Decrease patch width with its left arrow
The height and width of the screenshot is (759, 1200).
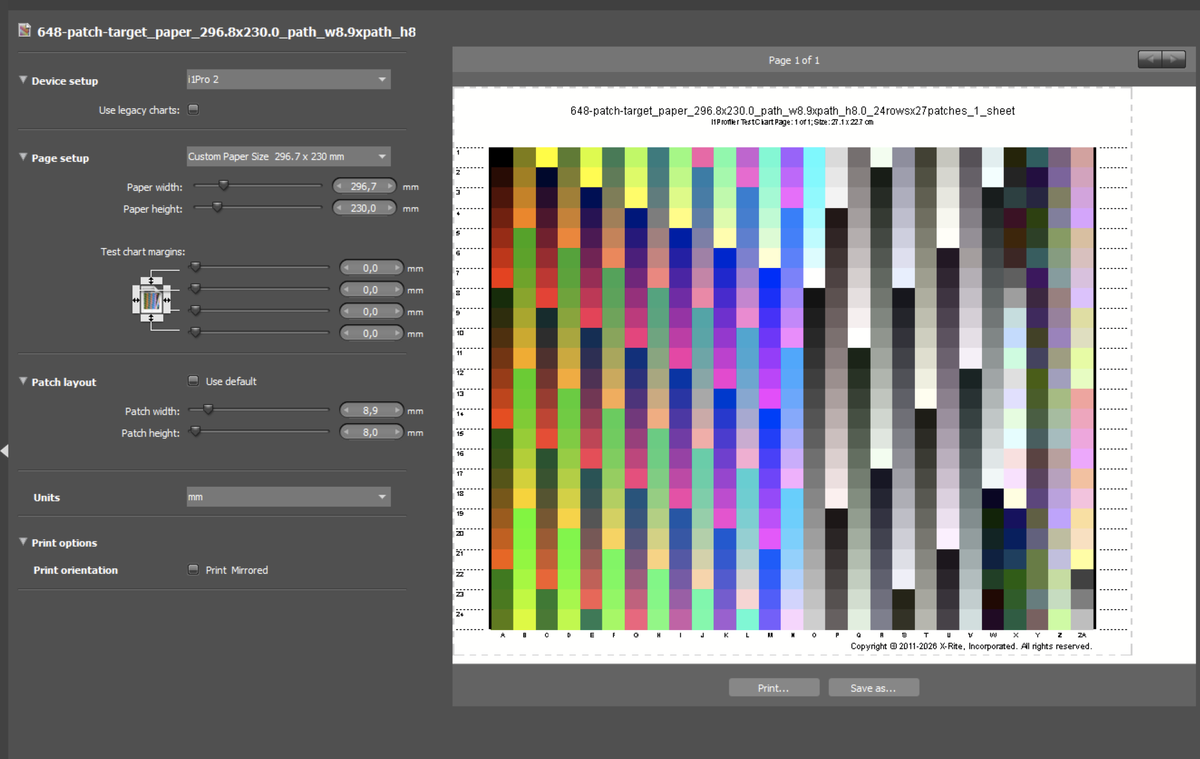347,410
